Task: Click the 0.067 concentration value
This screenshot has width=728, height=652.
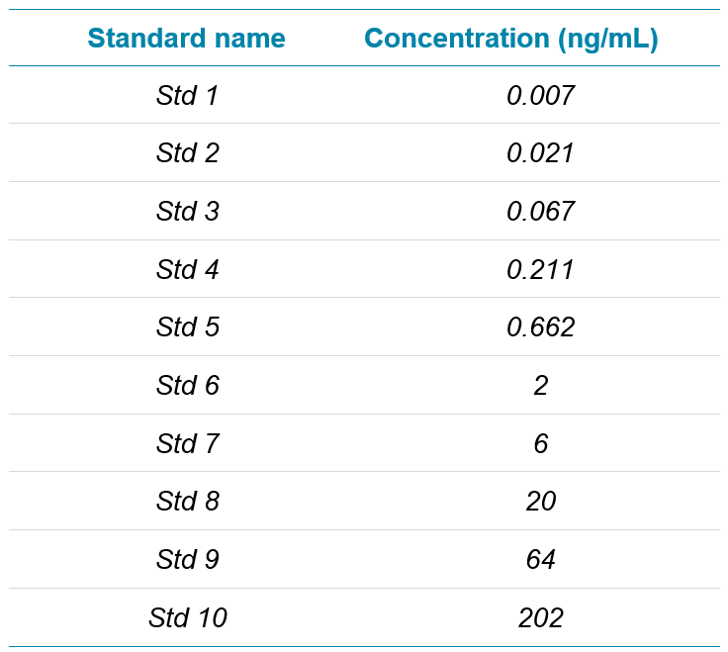Action: pos(540,211)
